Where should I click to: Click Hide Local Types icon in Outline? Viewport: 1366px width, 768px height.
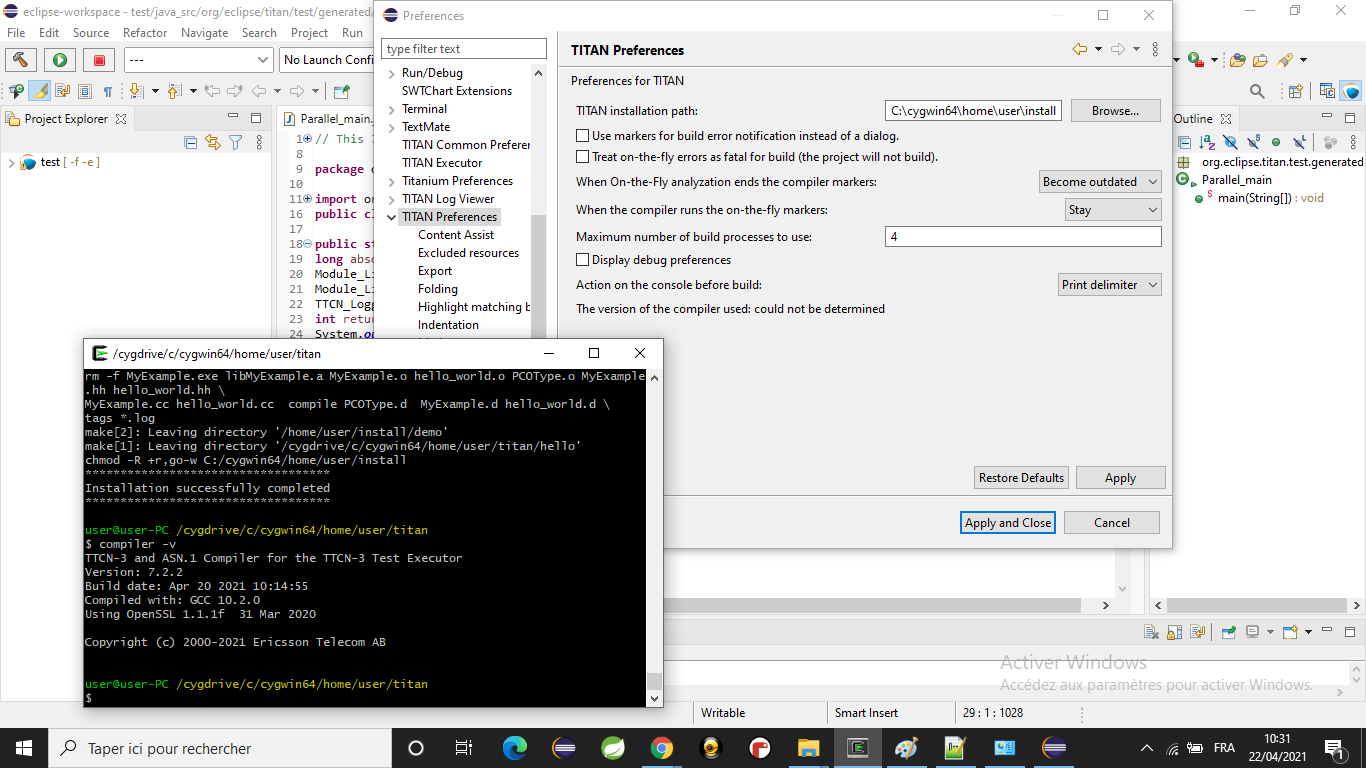click(1298, 143)
